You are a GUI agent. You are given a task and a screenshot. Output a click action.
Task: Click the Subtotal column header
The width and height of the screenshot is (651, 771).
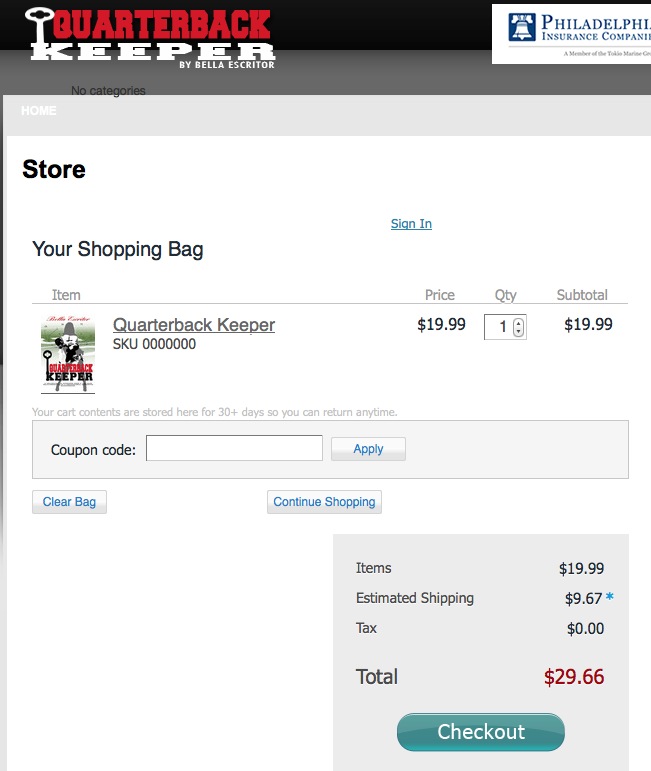click(x=582, y=295)
